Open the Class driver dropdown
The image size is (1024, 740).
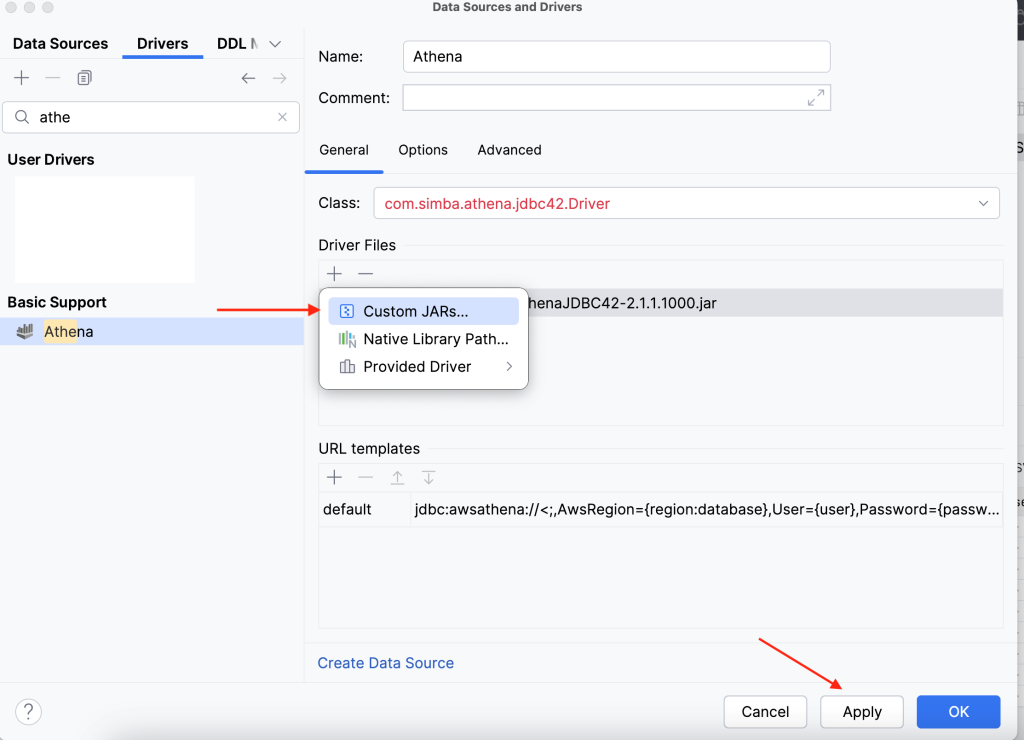pyautogui.click(x=981, y=202)
